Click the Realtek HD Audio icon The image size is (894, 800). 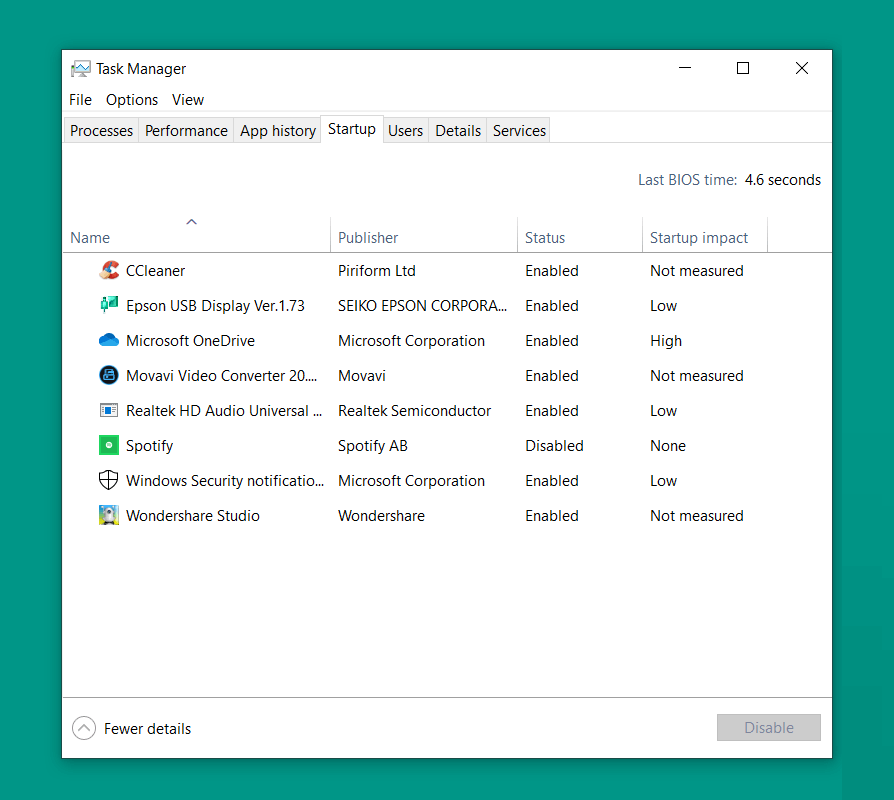pos(109,410)
